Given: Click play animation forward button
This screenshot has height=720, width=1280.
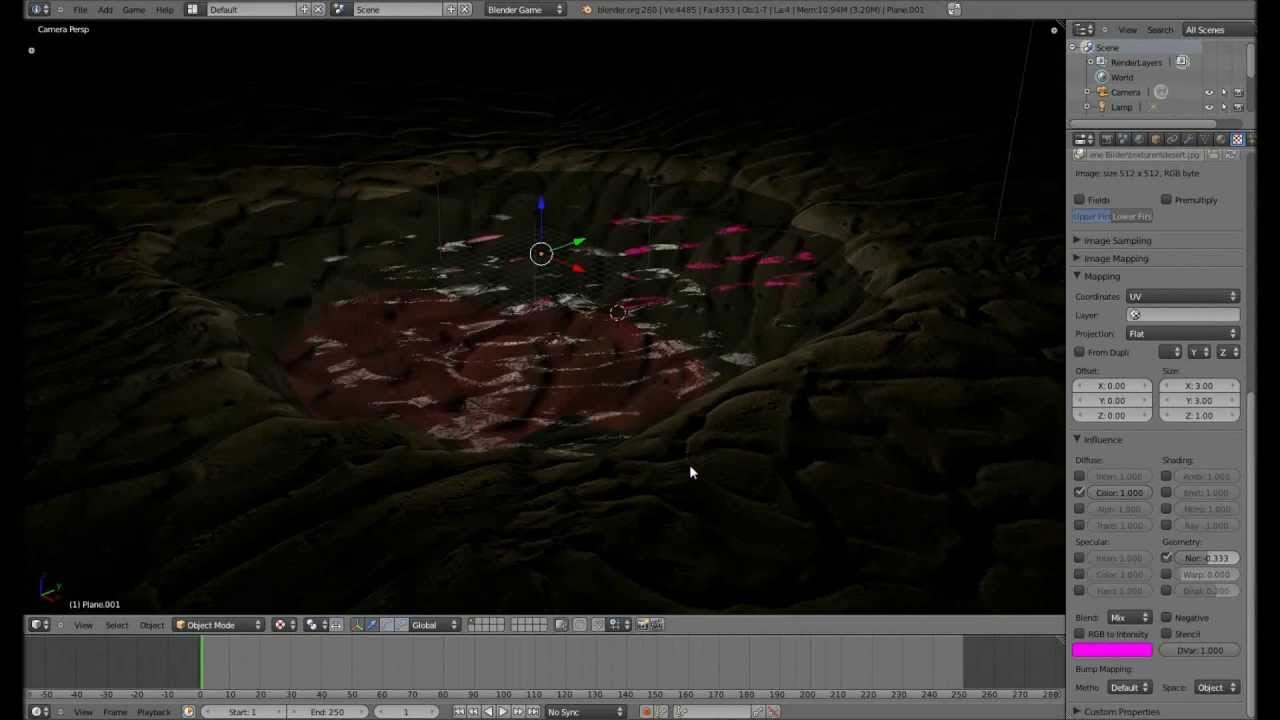Looking at the screenshot, I should point(502,712).
